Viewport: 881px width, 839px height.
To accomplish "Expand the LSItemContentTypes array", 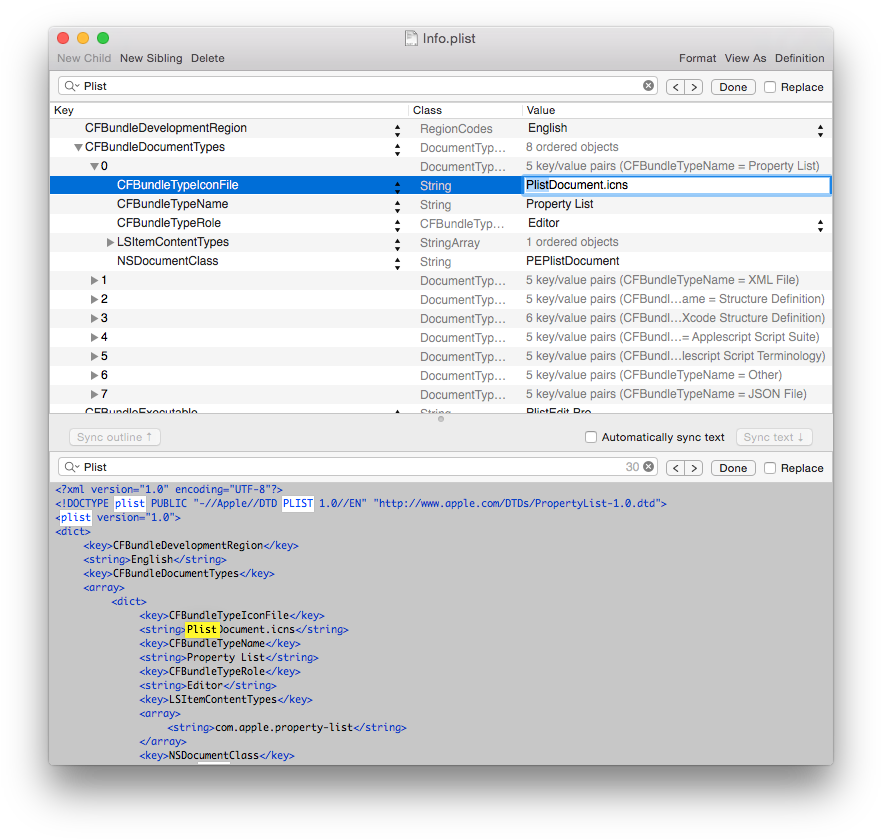I will [x=110, y=242].
